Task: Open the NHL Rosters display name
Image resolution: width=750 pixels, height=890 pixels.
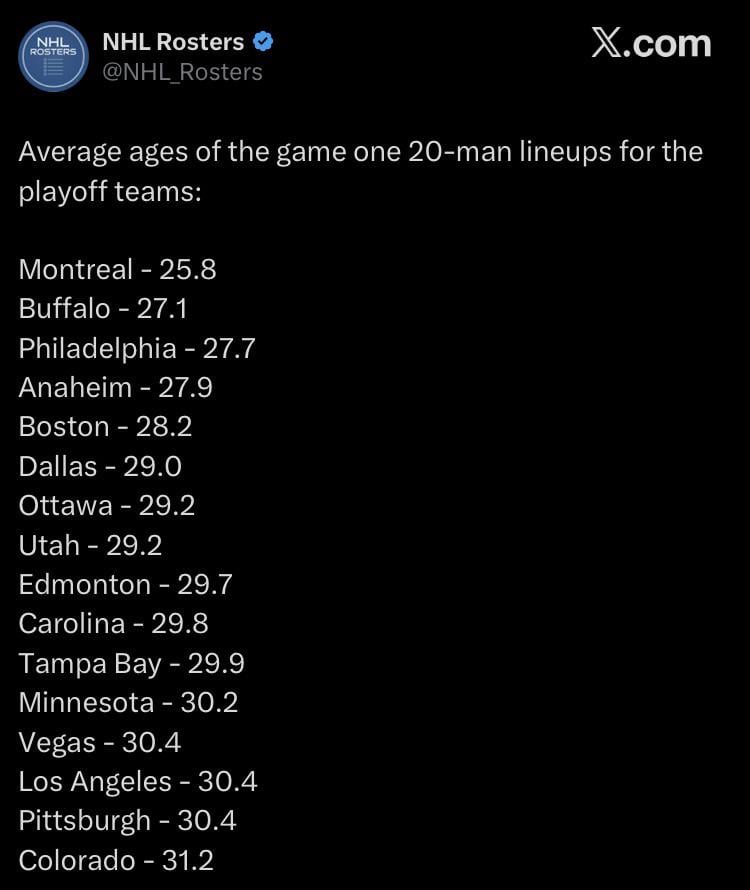Action: pos(173,42)
